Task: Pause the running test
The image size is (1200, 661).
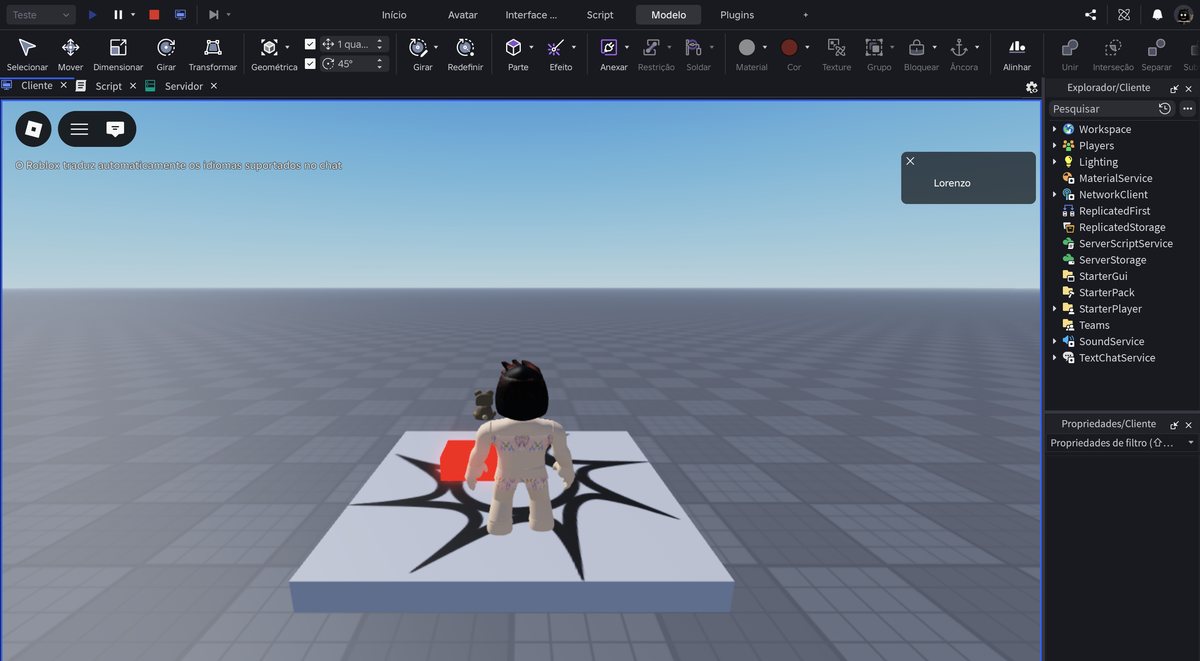Action: pyautogui.click(x=118, y=15)
